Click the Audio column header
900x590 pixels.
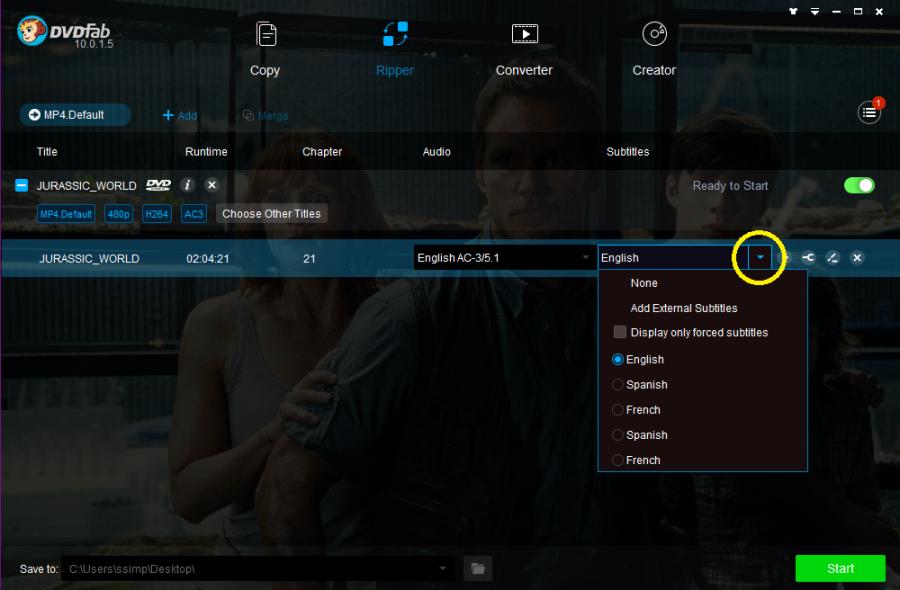[437, 152]
